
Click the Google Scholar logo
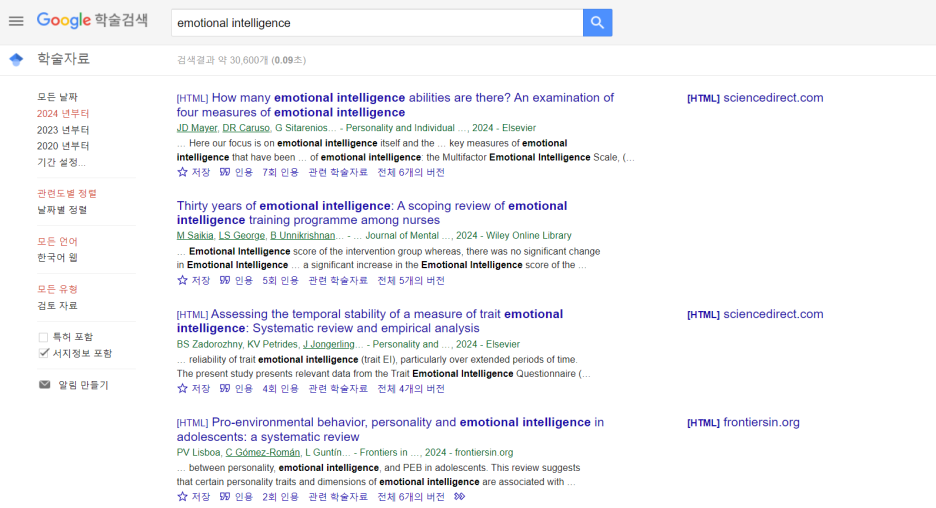pos(92,20)
